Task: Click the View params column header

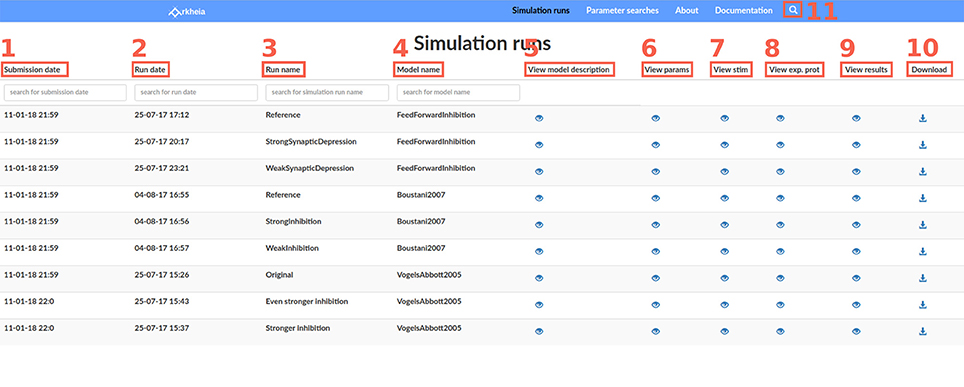Action: click(x=667, y=70)
